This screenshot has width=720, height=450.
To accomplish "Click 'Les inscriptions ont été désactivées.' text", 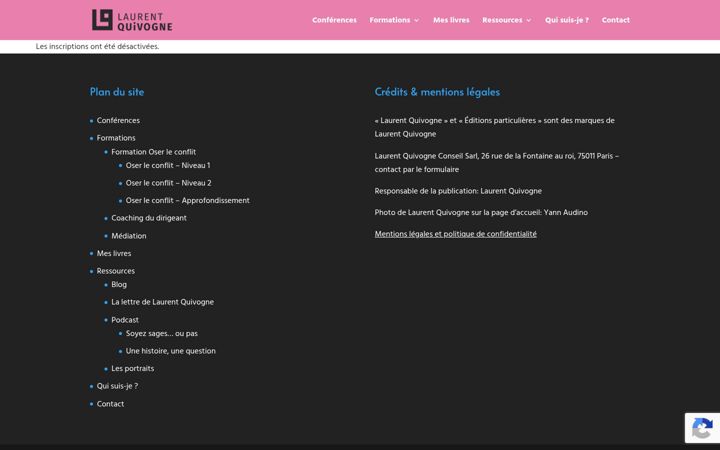I will point(97,46).
